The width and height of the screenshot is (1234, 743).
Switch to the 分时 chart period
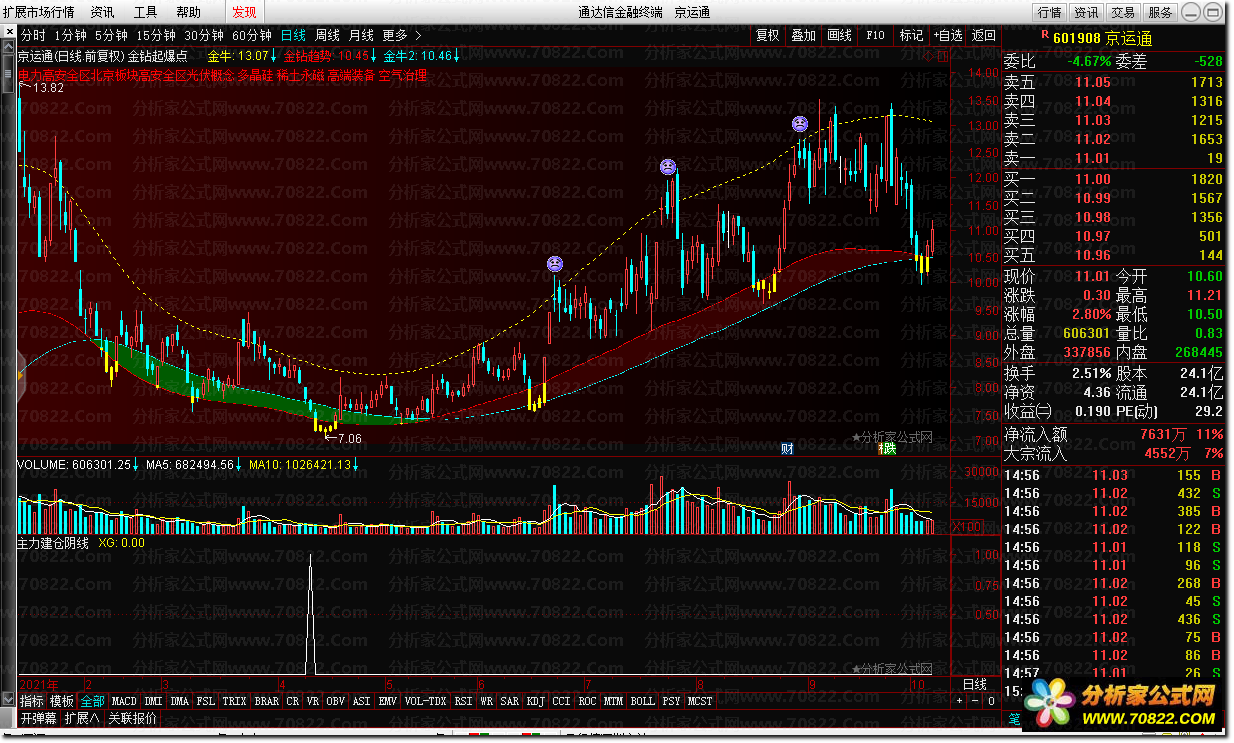coord(34,35)
